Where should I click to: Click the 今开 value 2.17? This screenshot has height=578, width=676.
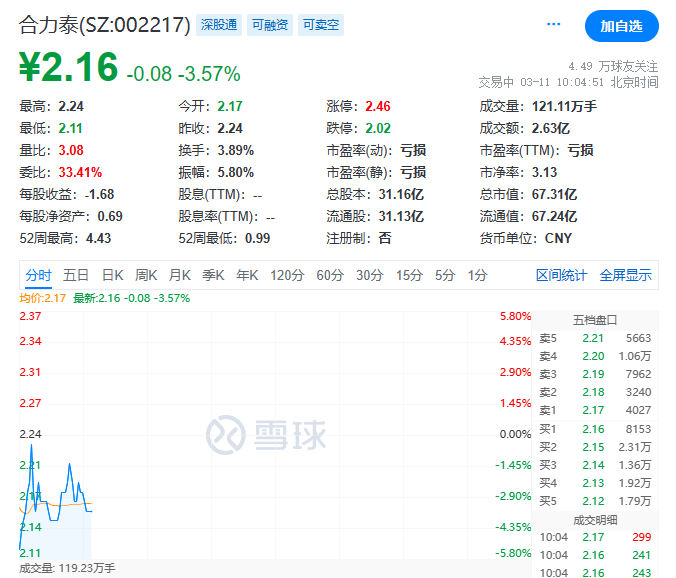[x=230, y=106]
